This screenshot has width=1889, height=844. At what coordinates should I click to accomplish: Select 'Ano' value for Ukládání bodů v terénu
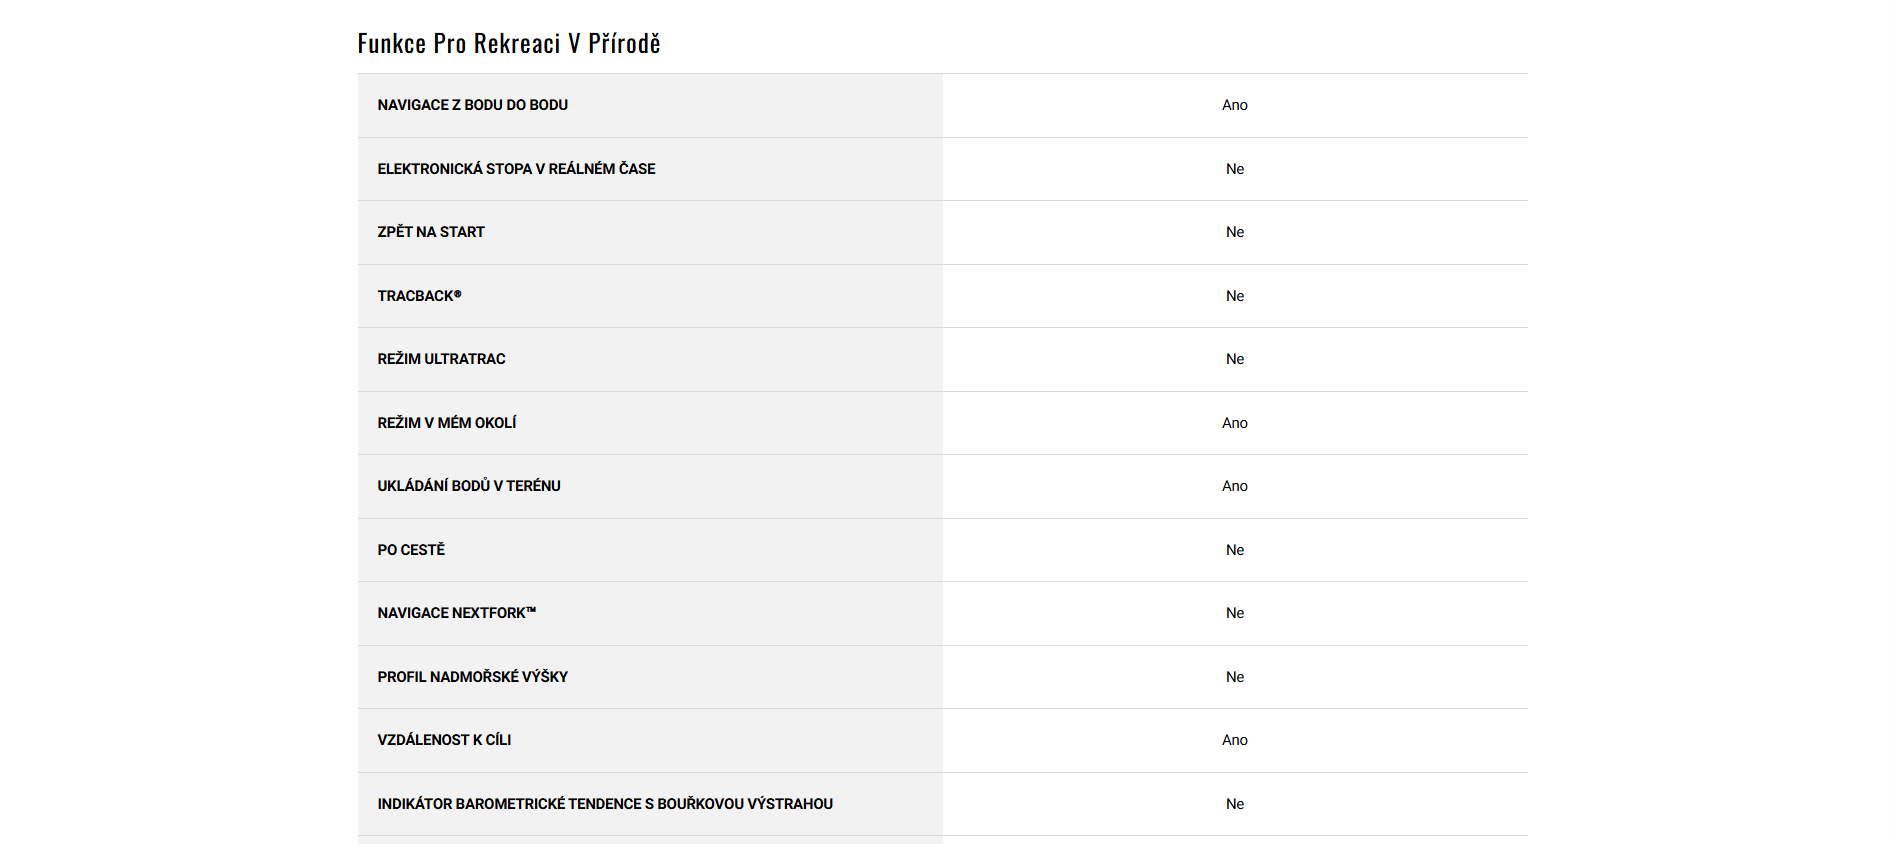tap(1234, 486)
